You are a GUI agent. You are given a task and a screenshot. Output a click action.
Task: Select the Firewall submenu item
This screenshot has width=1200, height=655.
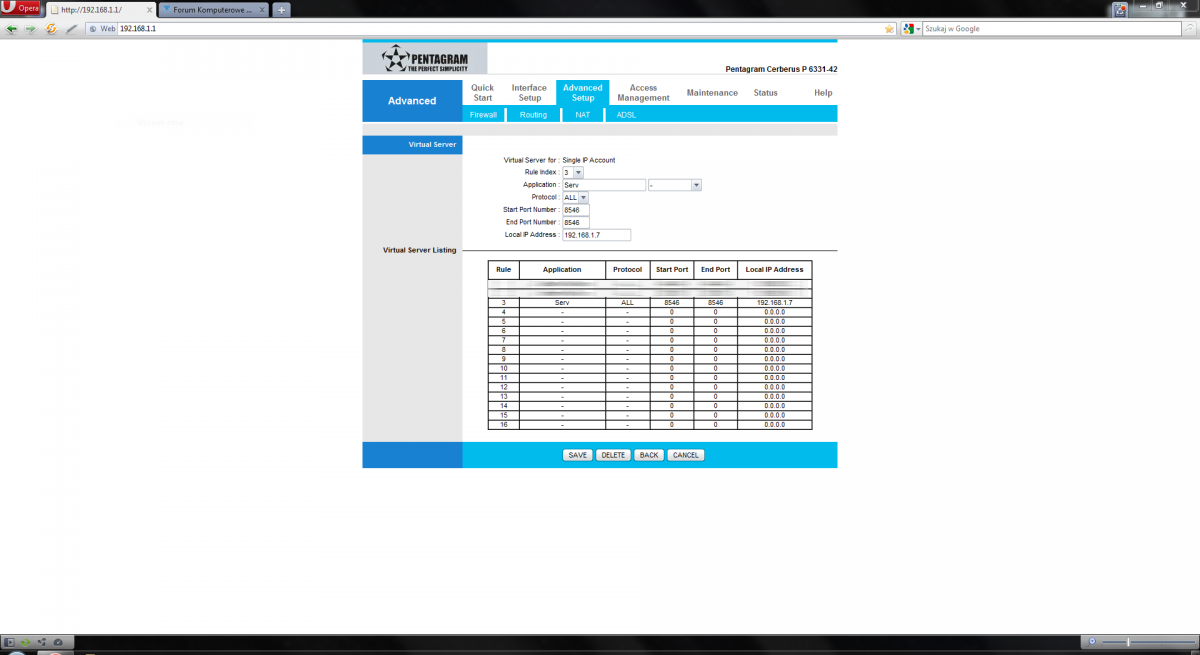483,115
